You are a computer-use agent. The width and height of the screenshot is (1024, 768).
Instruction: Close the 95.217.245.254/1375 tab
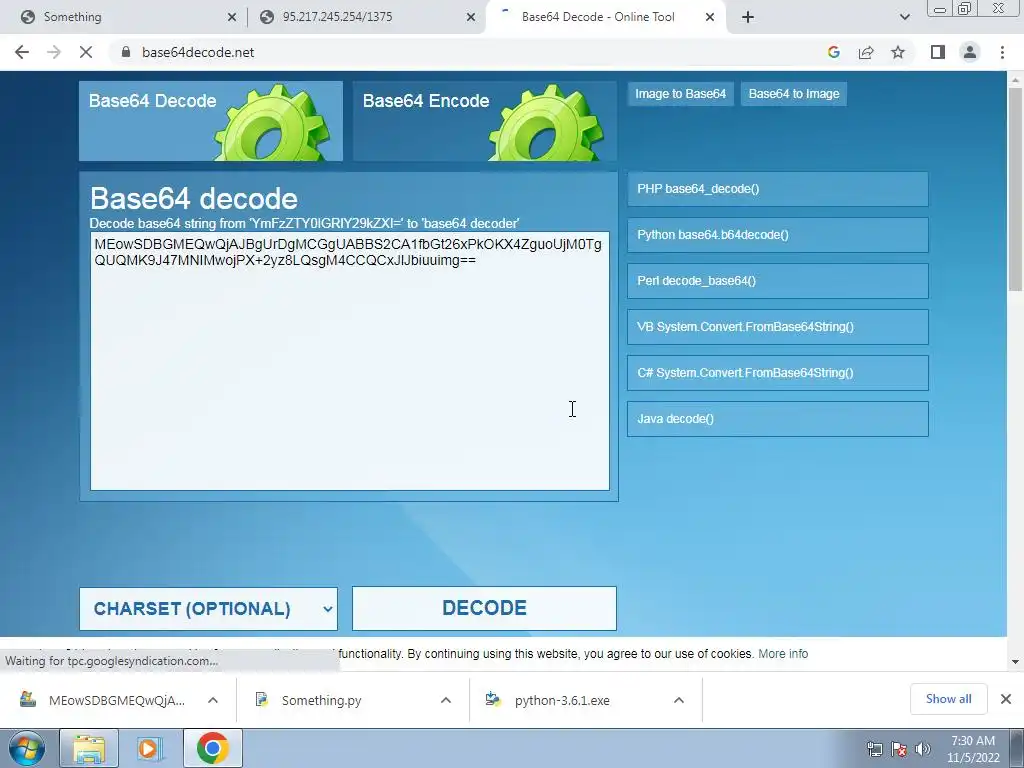click(471, 17)
